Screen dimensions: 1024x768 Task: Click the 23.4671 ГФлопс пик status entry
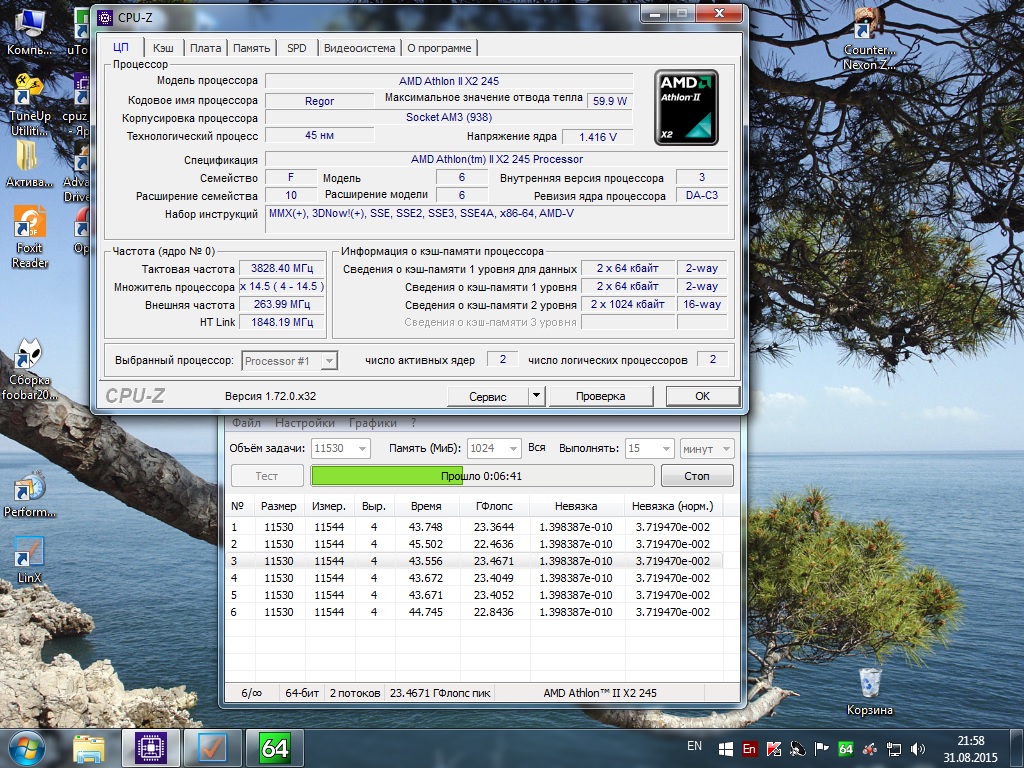[440, 693]
